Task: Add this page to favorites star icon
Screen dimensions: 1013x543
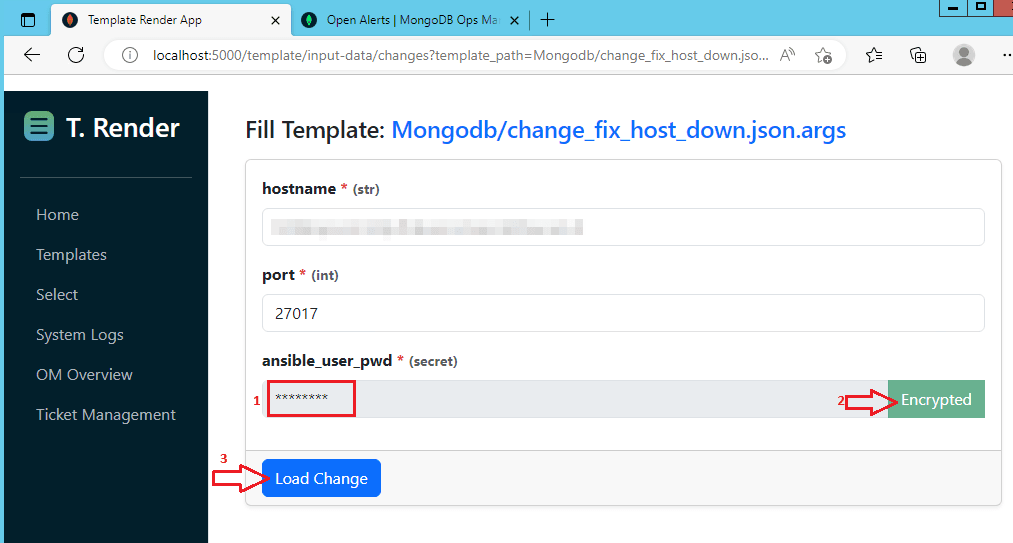Action: click(823, 56)
